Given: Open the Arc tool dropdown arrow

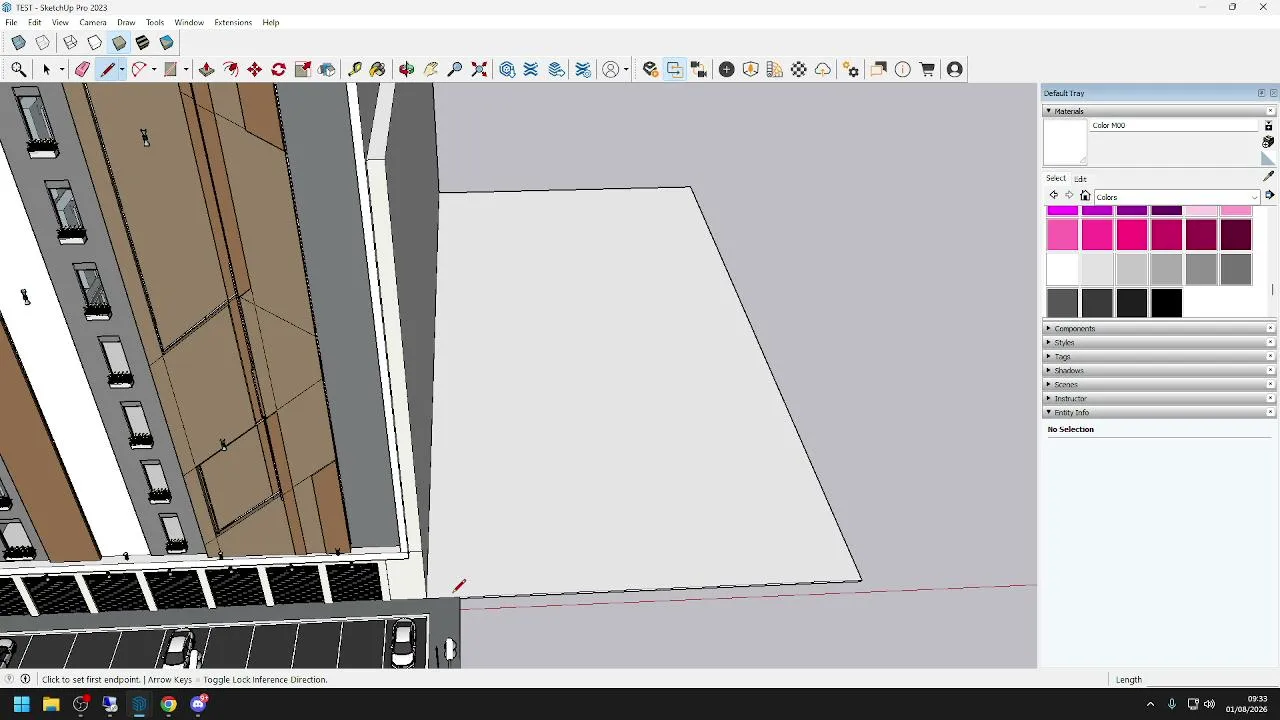Looking at the screenshot, I should [153, 69].
